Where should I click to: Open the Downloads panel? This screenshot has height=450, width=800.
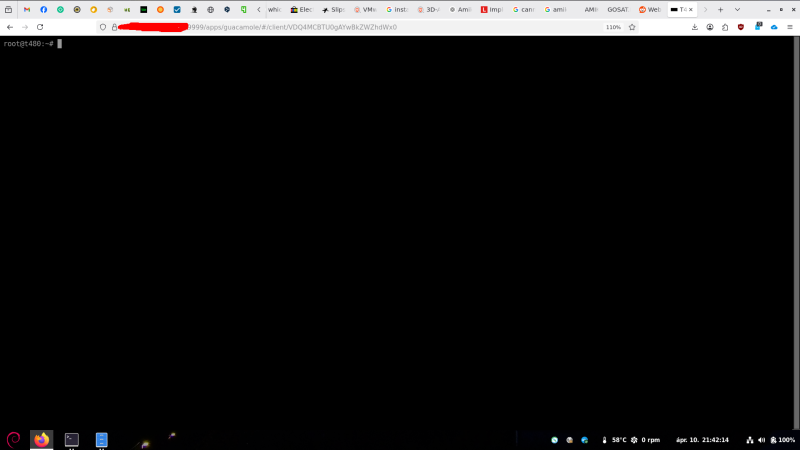tap(695, 27)
